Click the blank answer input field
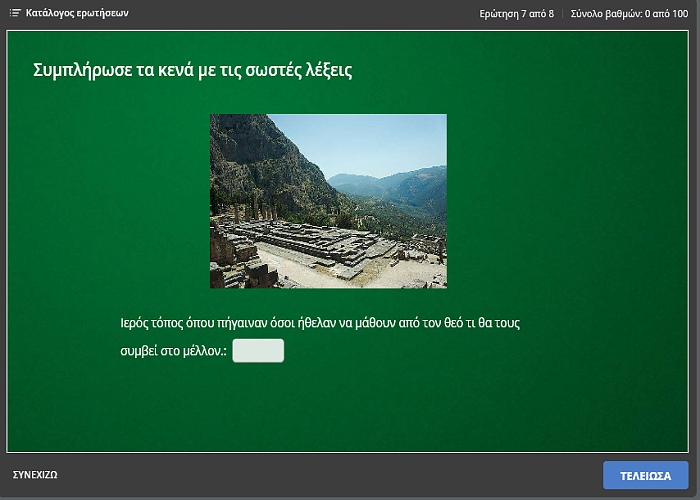This screenshot has height=500, width=700. 258,350
